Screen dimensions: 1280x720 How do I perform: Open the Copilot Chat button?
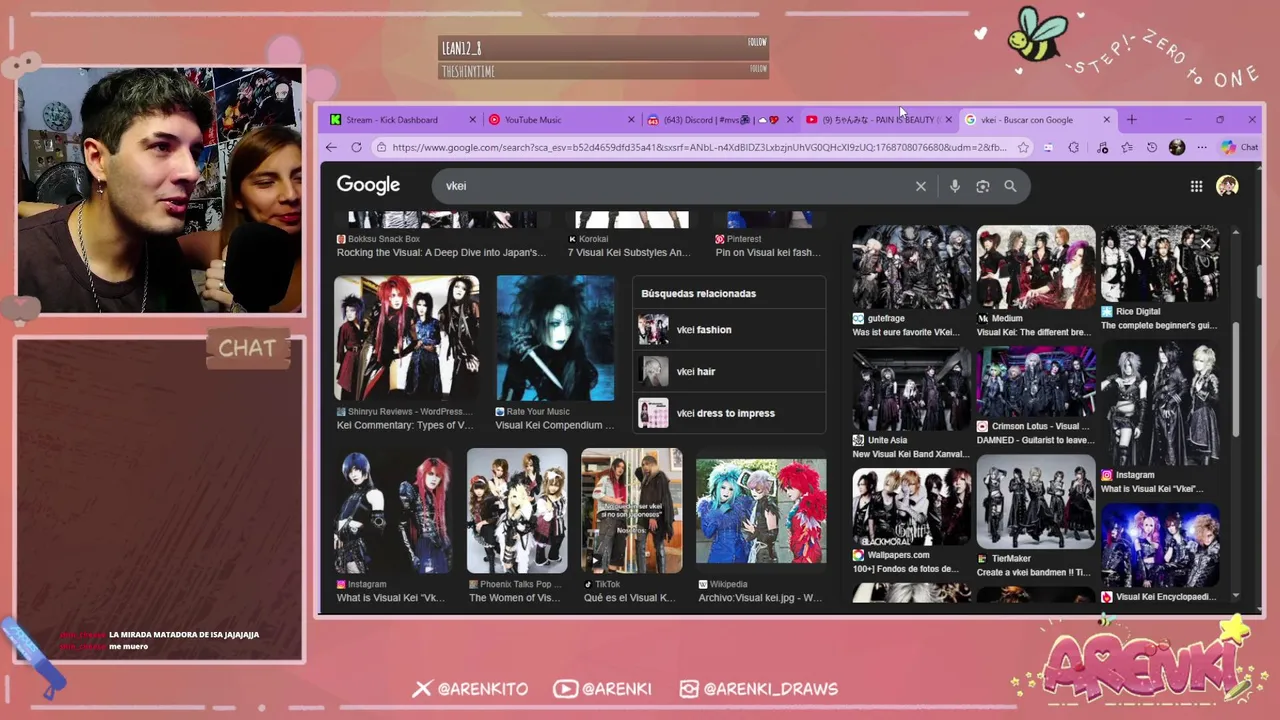[1239, 147]
